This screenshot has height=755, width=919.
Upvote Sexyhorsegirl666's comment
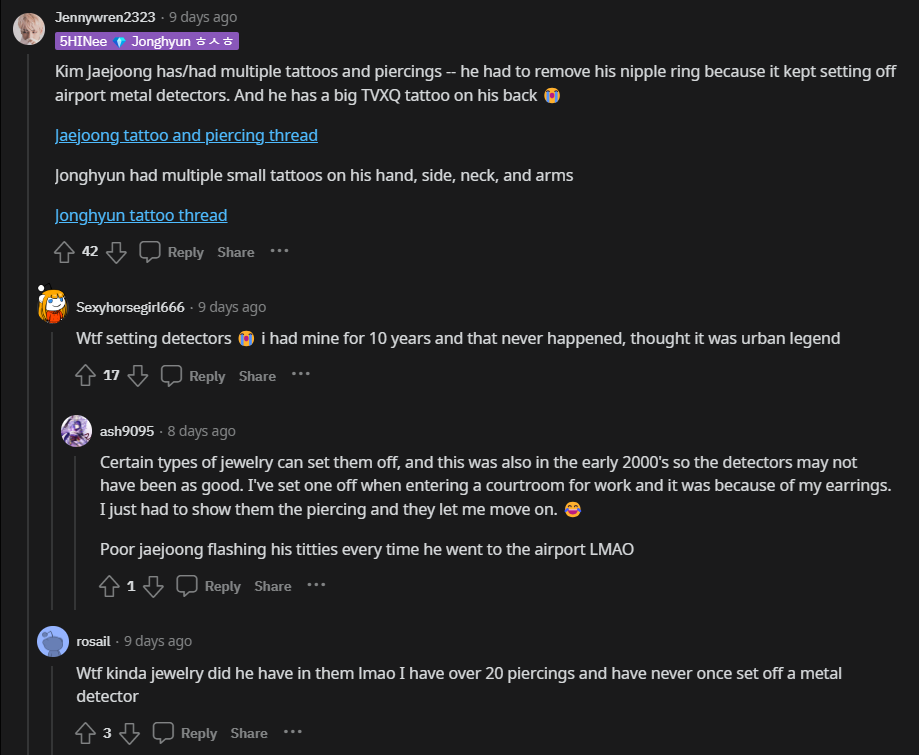(x=86, y=376)
